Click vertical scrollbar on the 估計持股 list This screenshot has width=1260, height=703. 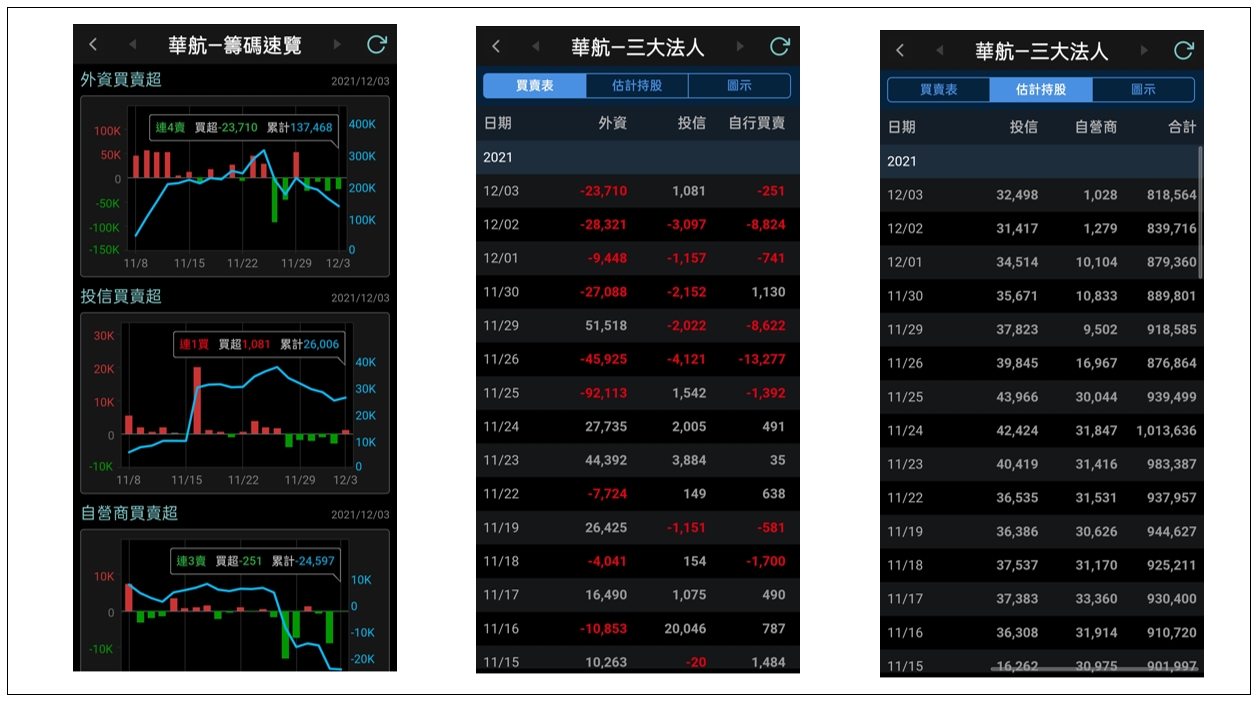tap(1200, 210)
